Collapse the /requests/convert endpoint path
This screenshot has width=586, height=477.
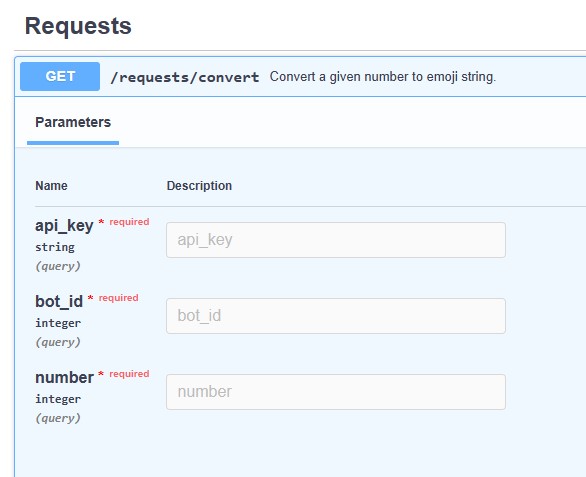185,77
